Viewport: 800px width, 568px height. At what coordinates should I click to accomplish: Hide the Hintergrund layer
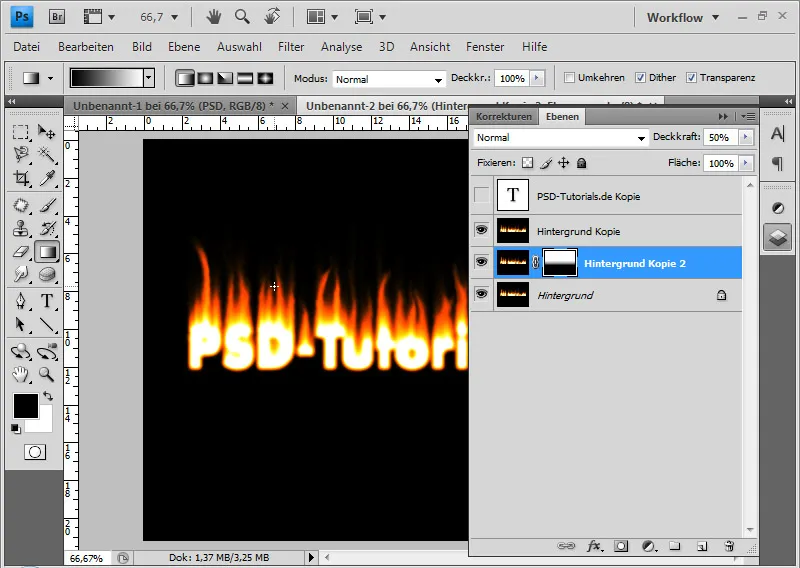pos(482,294)
